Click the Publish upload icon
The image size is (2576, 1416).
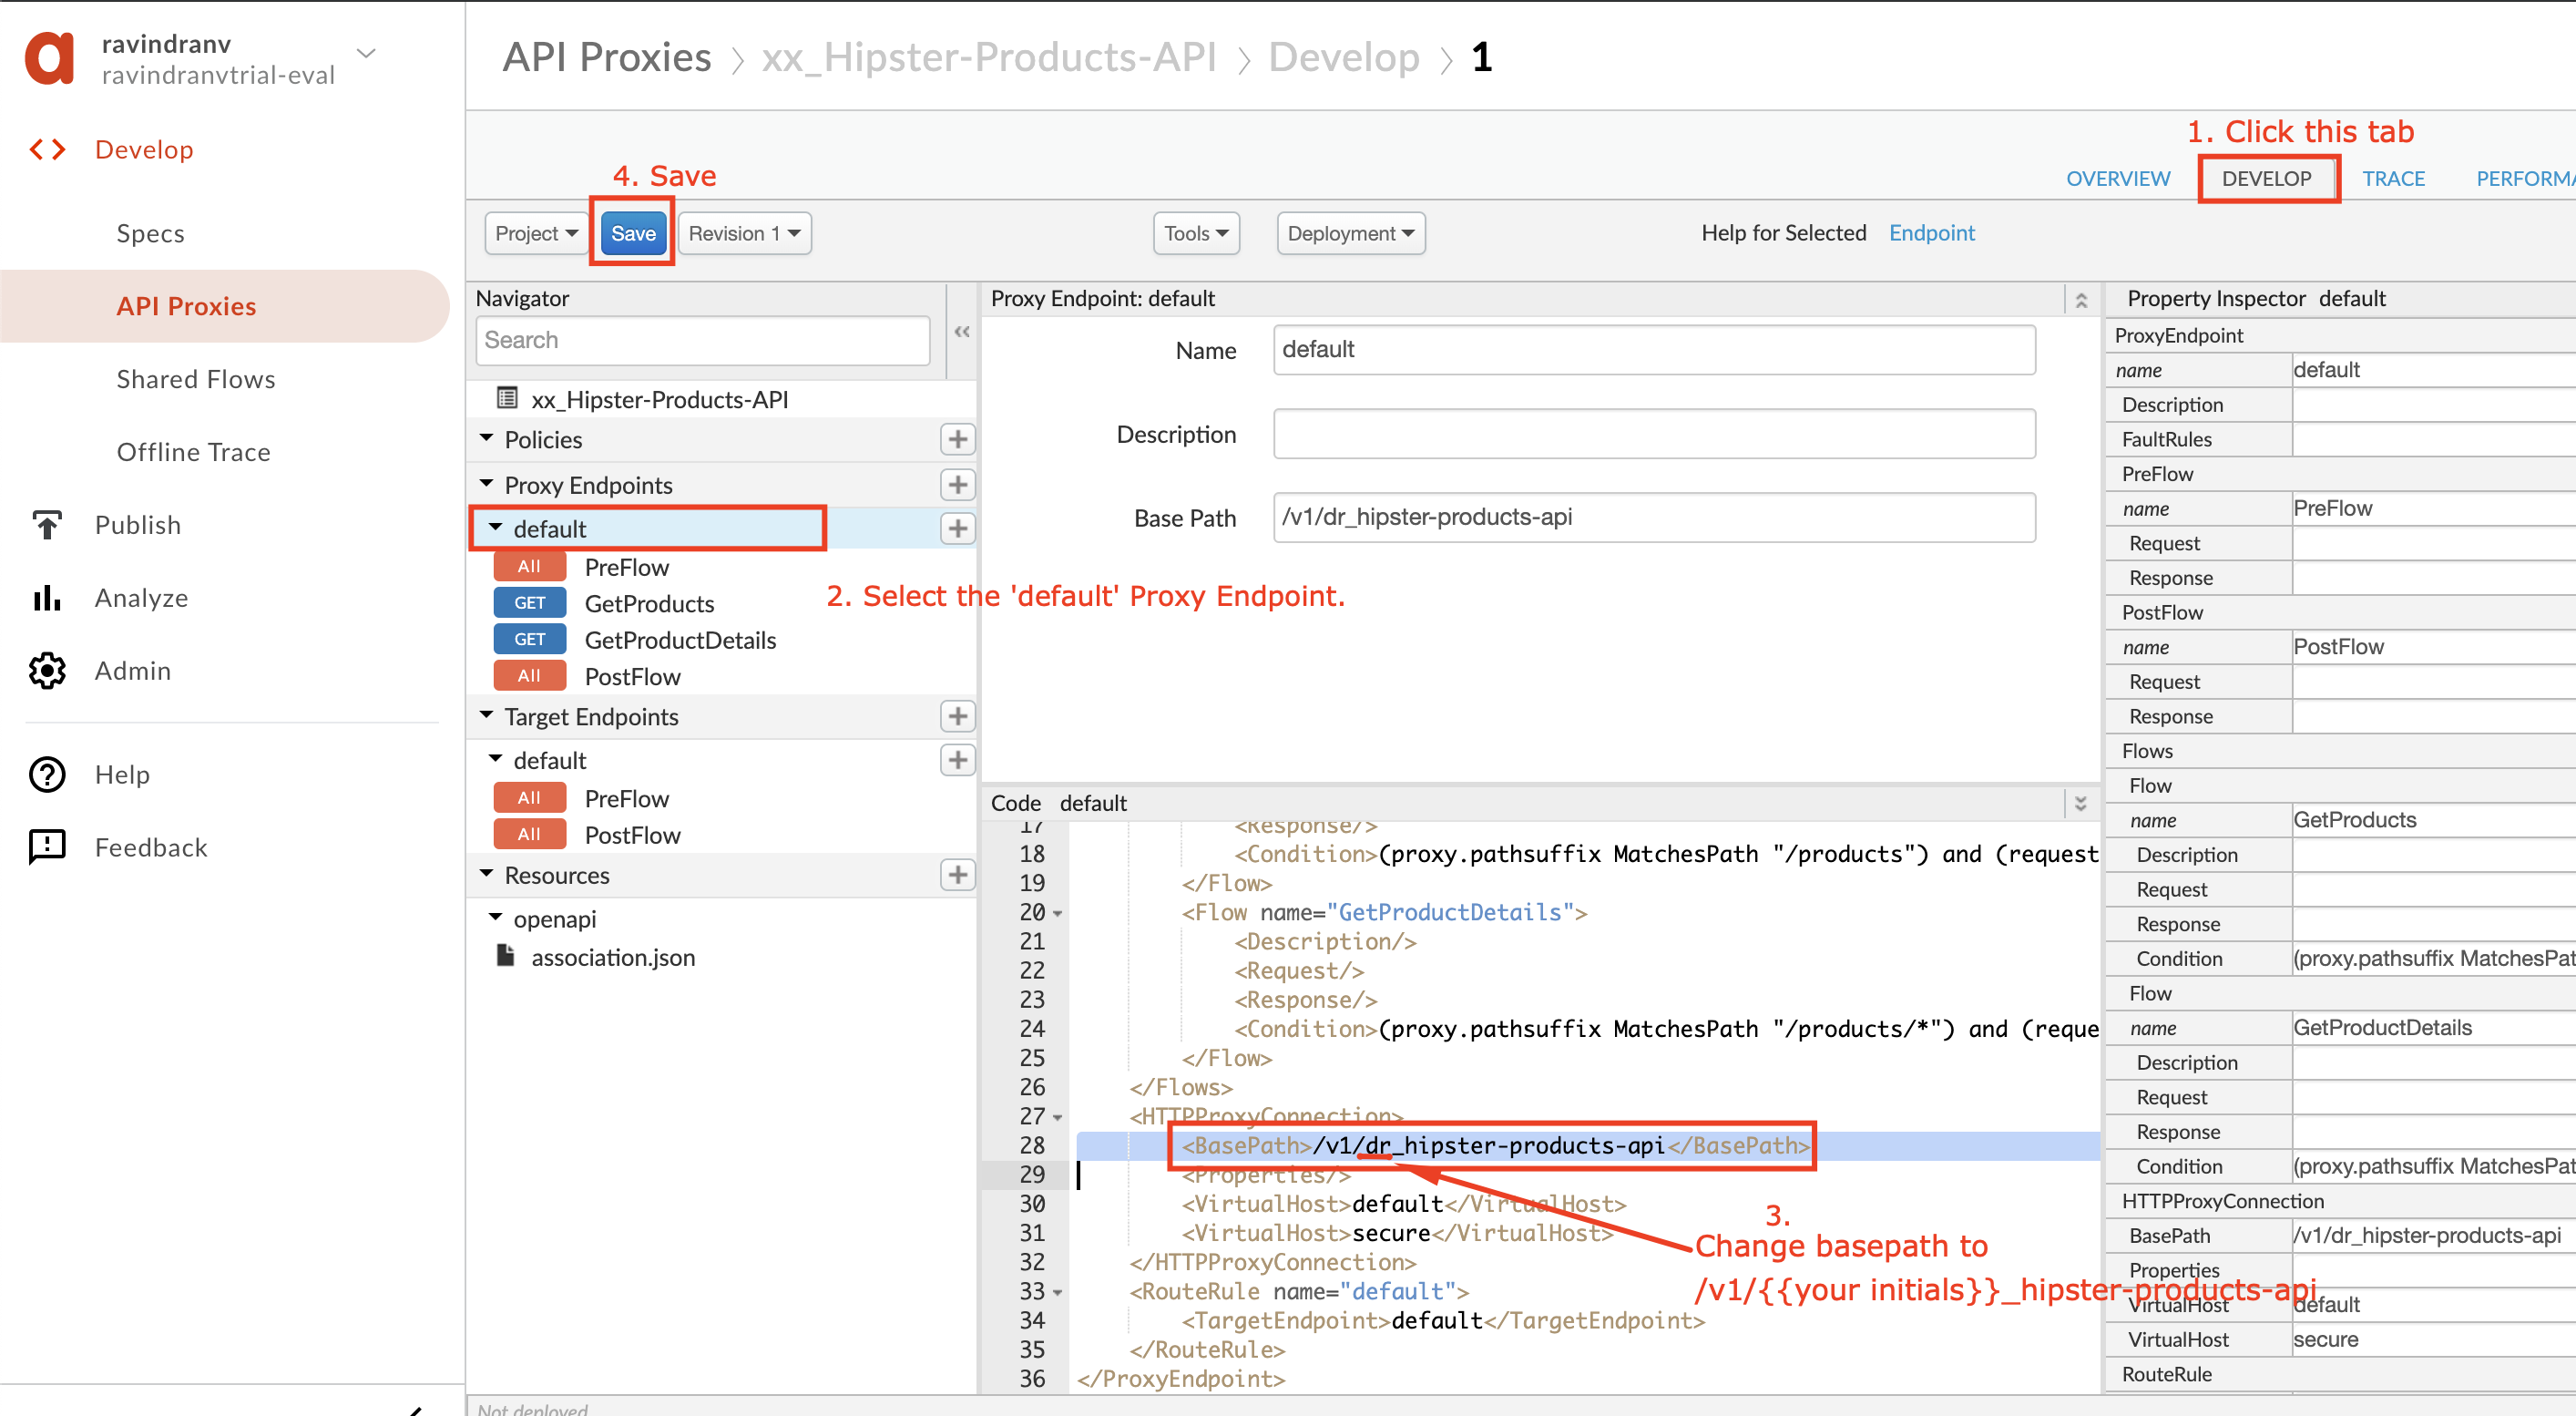tap(47, 525)
